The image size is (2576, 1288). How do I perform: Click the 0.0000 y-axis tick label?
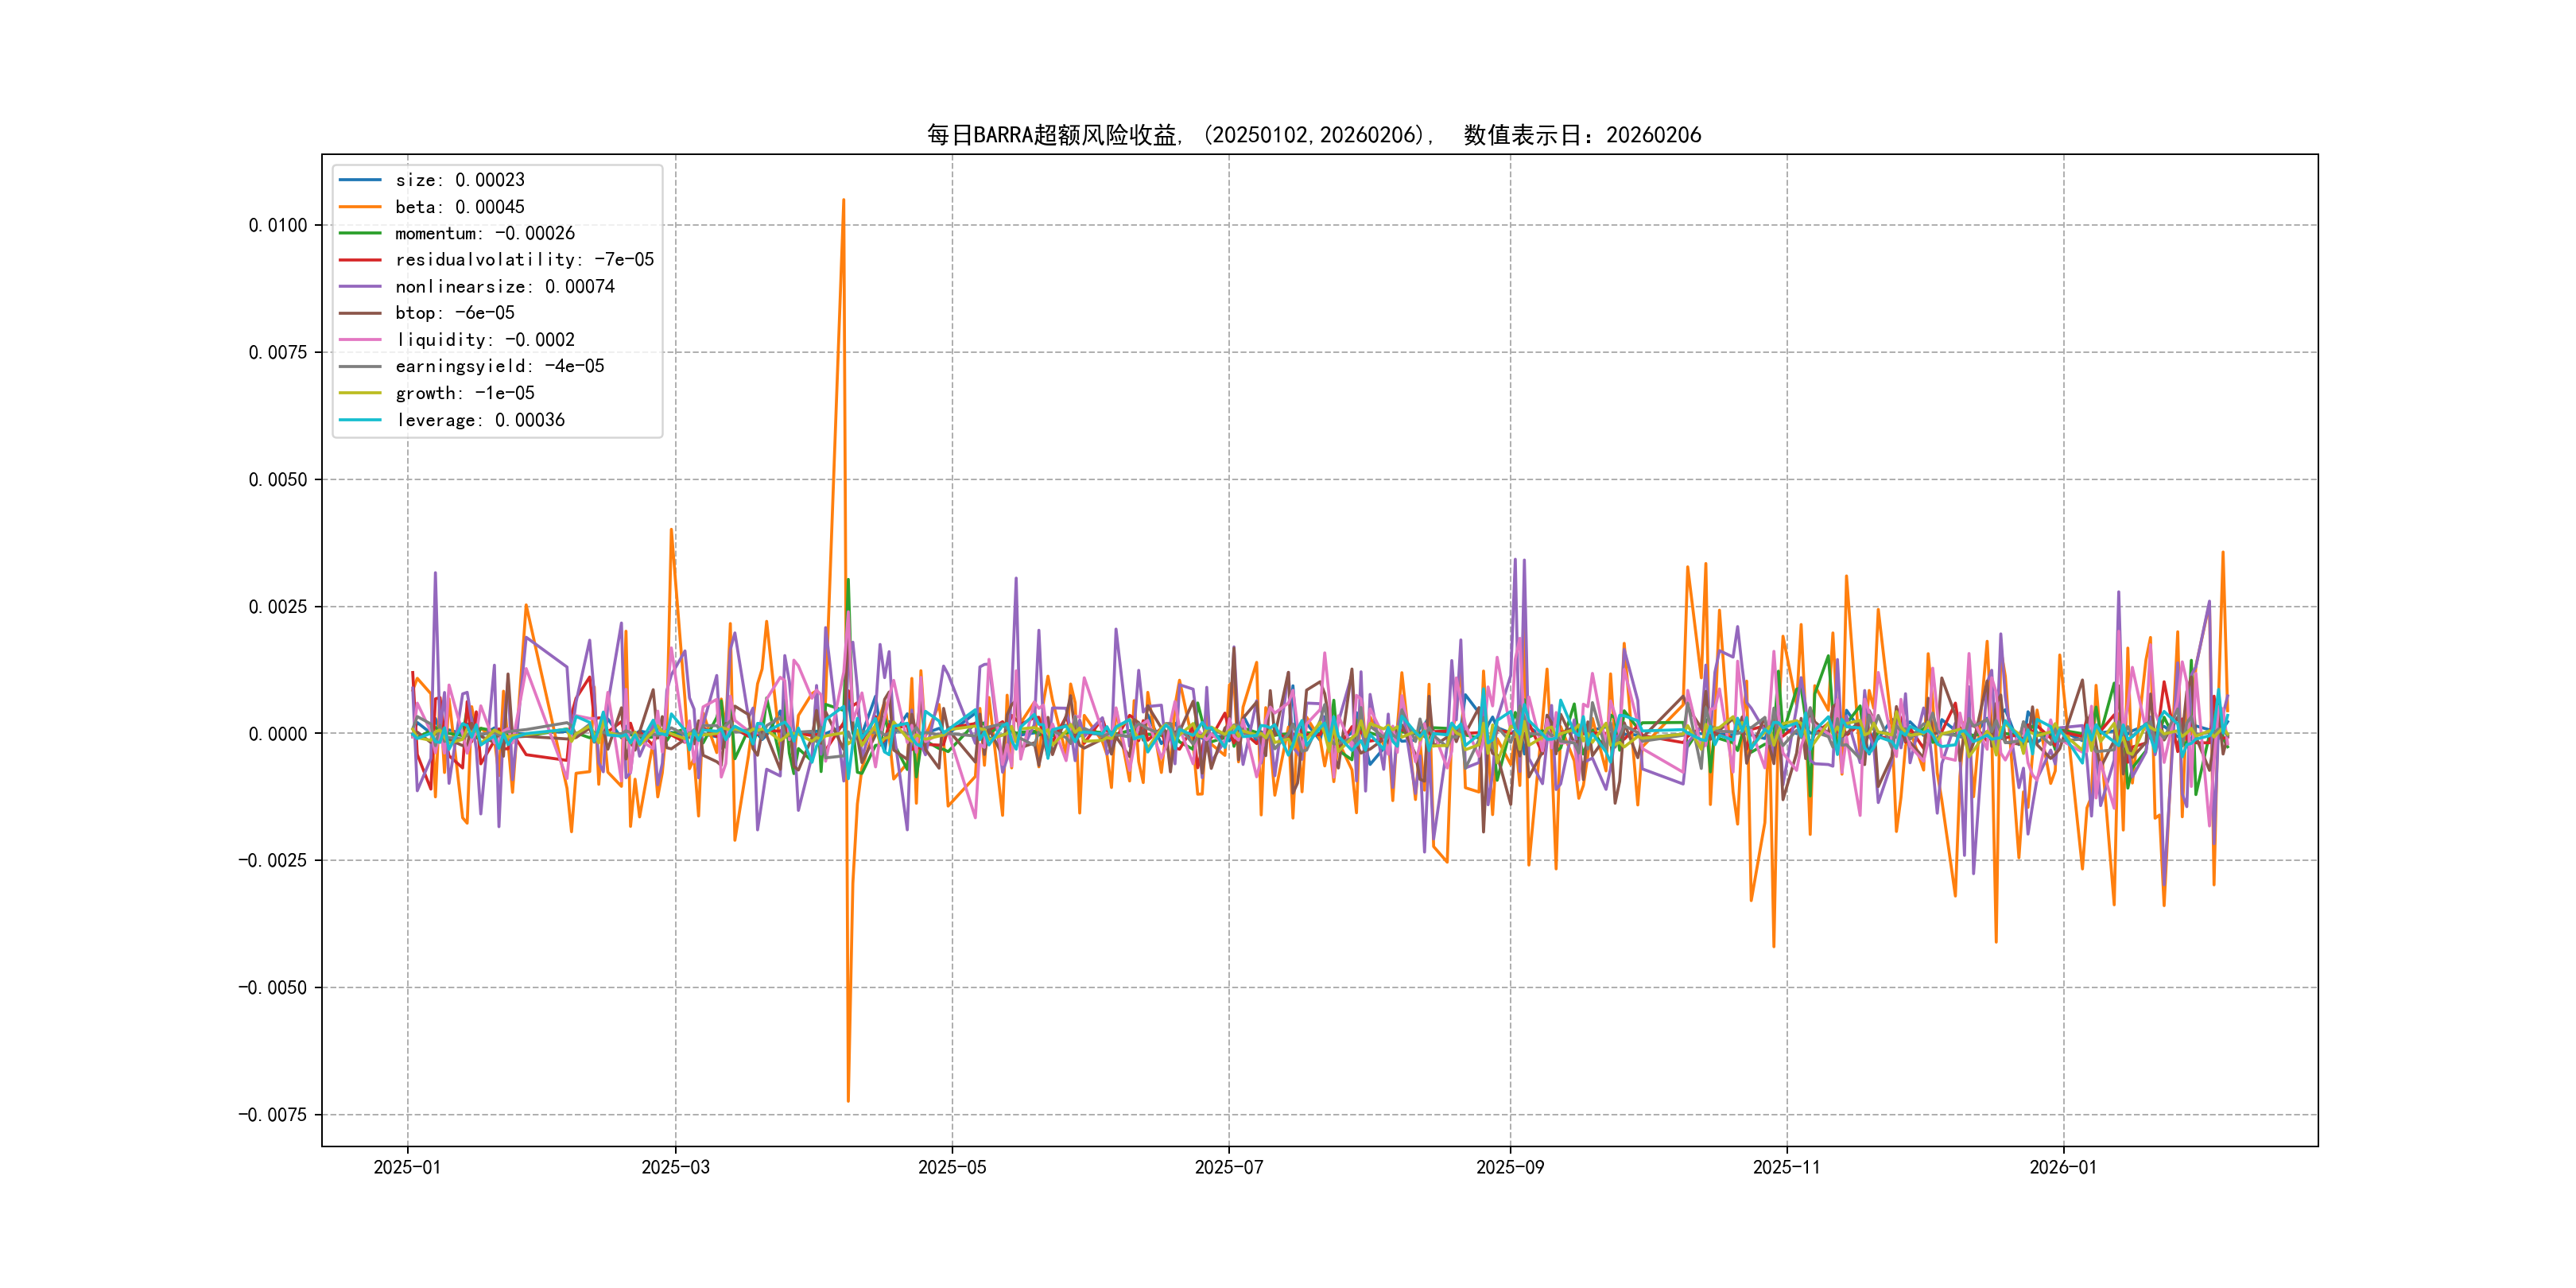(277, 734)
